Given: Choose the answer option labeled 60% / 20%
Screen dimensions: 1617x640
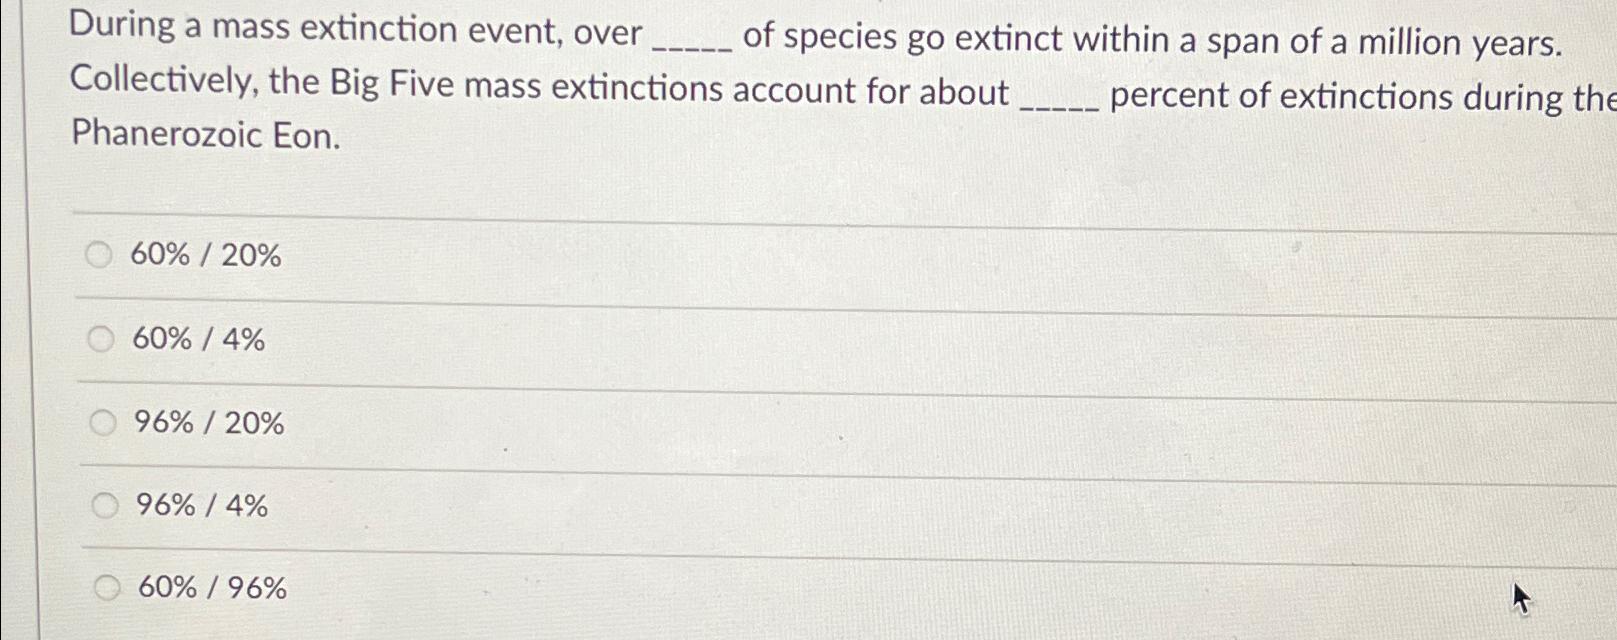Looking at the screenshot, I should [x=207, y=256].
